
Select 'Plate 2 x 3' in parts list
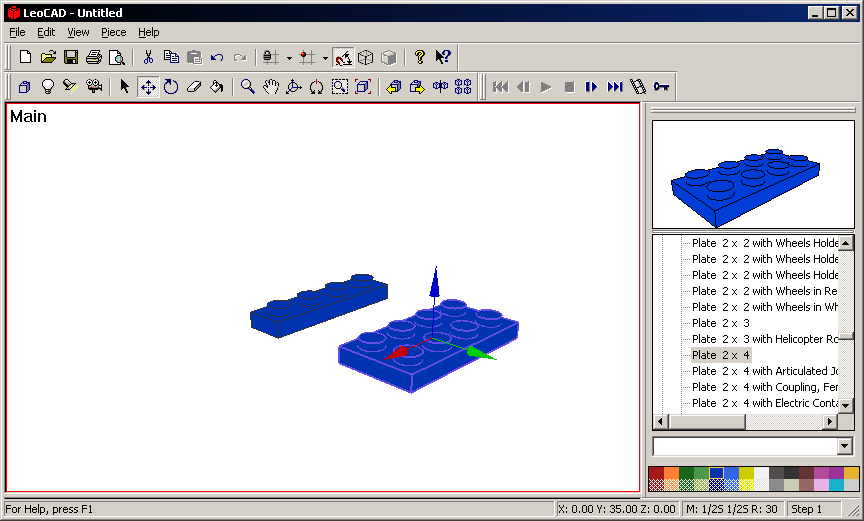[x=720, y=323]
